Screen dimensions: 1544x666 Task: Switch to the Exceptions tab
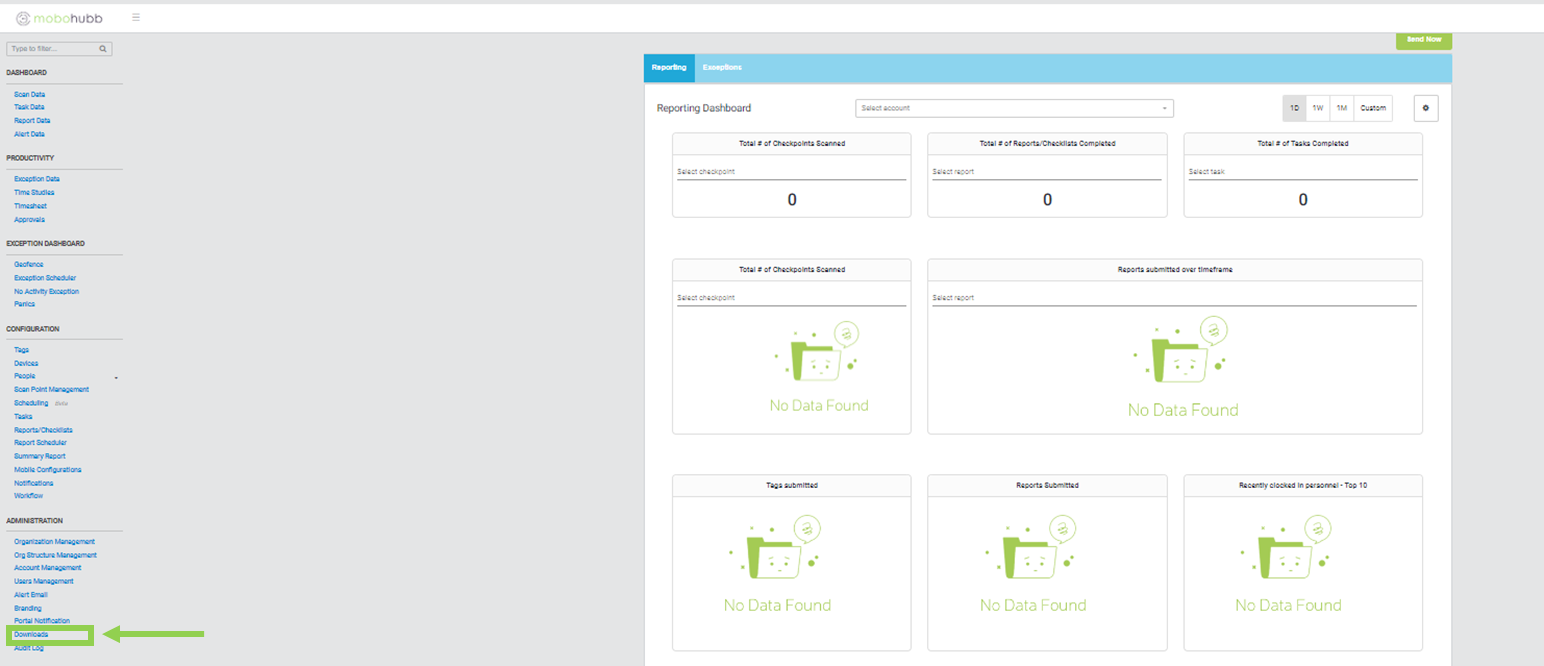tap(722, 68)
